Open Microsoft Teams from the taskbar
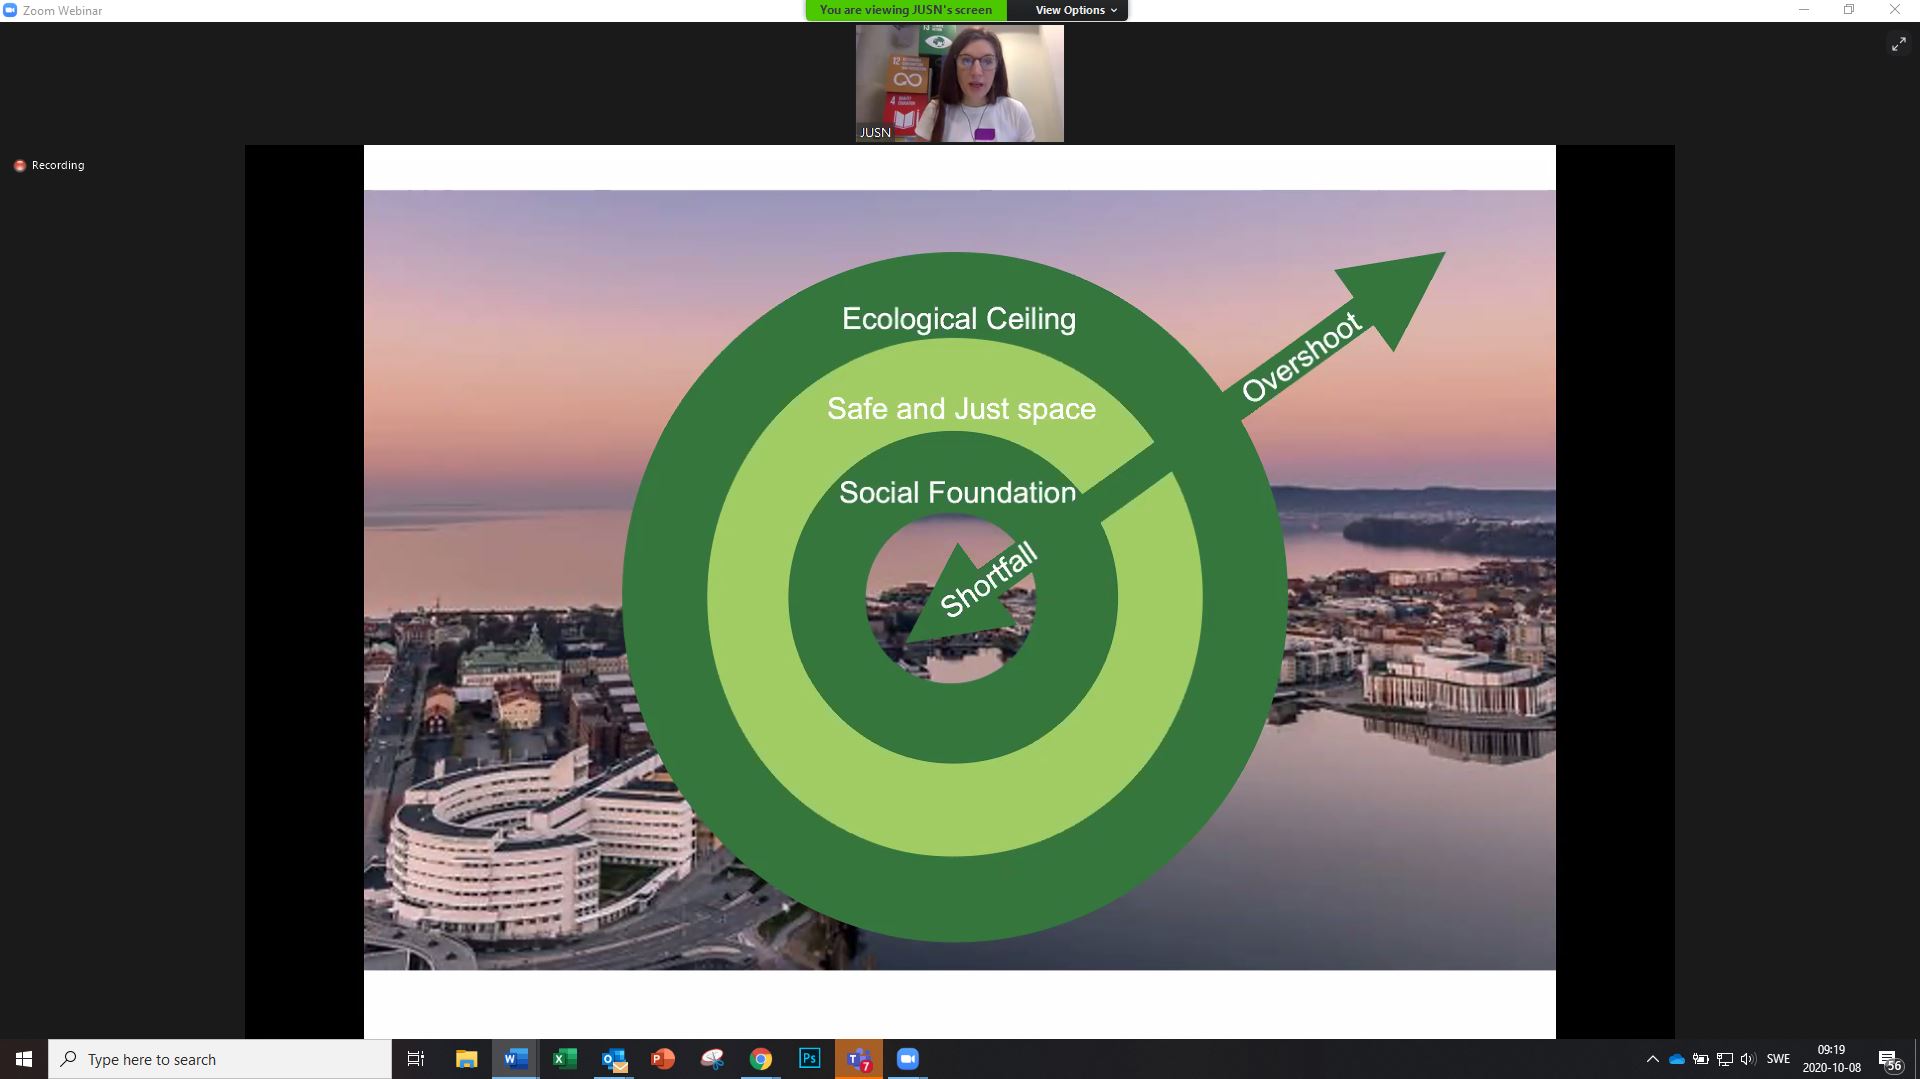 click(x=858, y=1059)
